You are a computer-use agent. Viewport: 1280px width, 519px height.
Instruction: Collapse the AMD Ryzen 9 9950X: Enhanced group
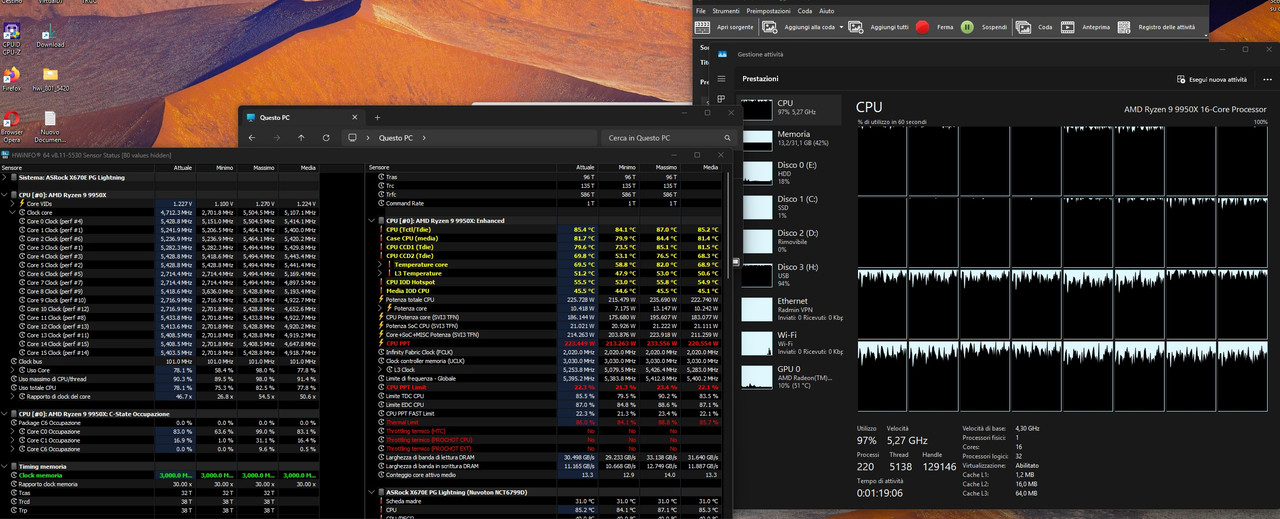point(372,220)
